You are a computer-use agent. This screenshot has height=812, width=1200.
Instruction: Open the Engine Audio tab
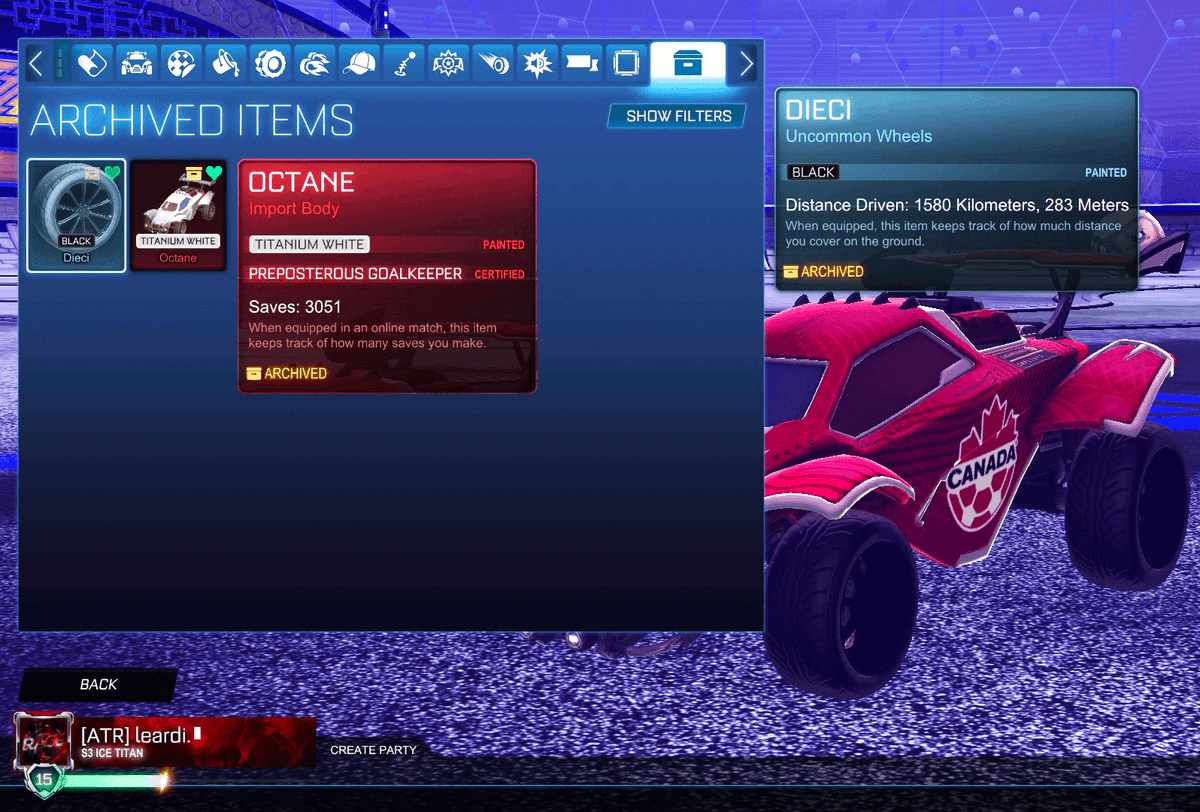coord(537,63)
